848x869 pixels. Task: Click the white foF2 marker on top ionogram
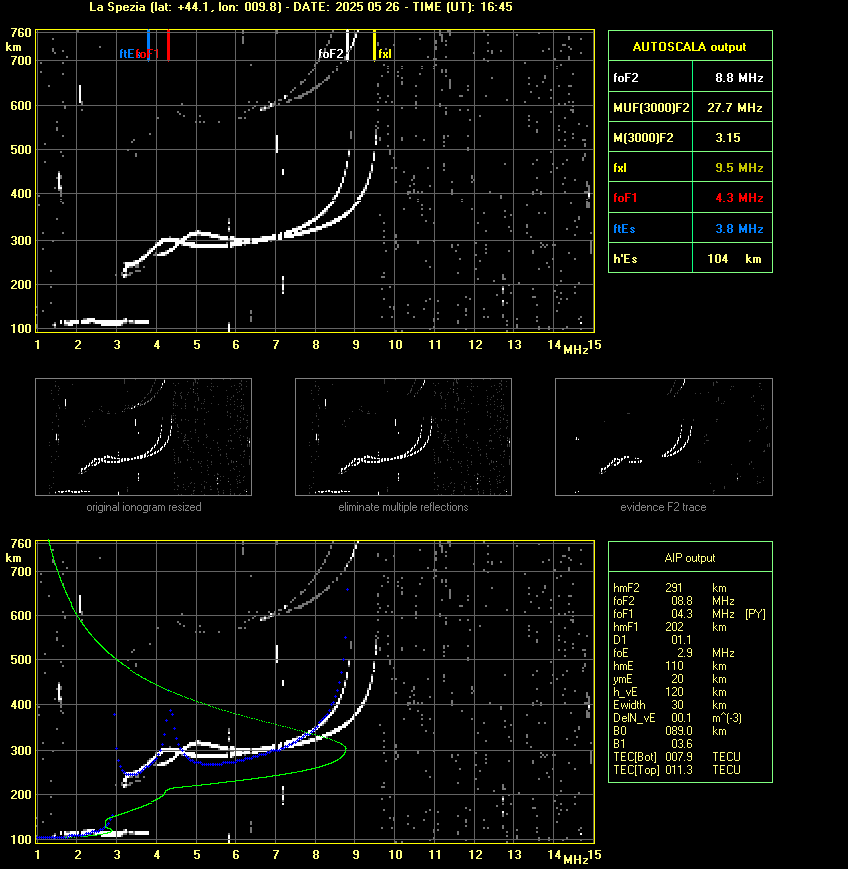click(348, 45)
